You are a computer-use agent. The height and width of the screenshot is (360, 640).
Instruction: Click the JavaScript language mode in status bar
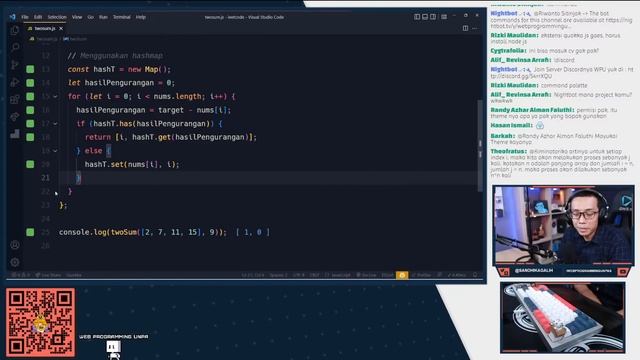pyautogui.click(x=338, y=275)
